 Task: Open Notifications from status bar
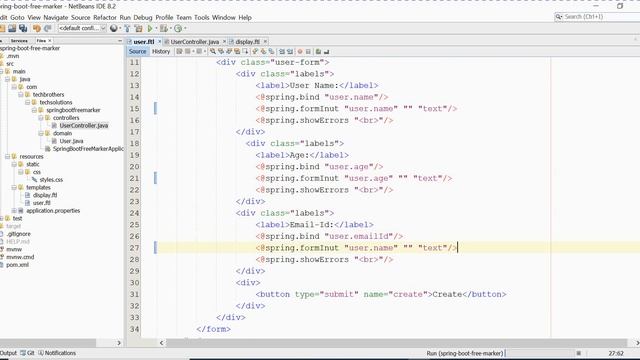pyautogui.click(x=57, y=353)
